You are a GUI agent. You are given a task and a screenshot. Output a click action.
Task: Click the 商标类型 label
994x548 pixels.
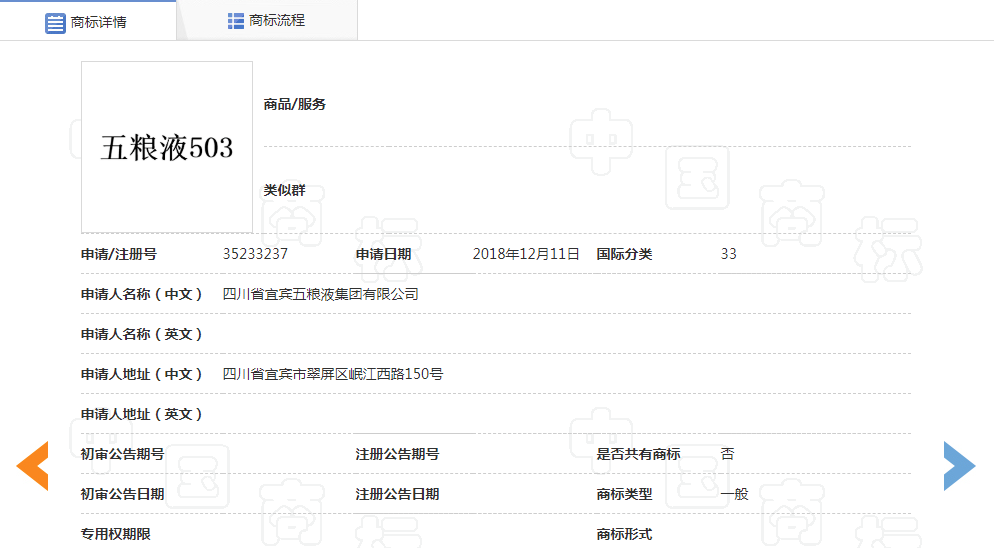tap(624, 494)
